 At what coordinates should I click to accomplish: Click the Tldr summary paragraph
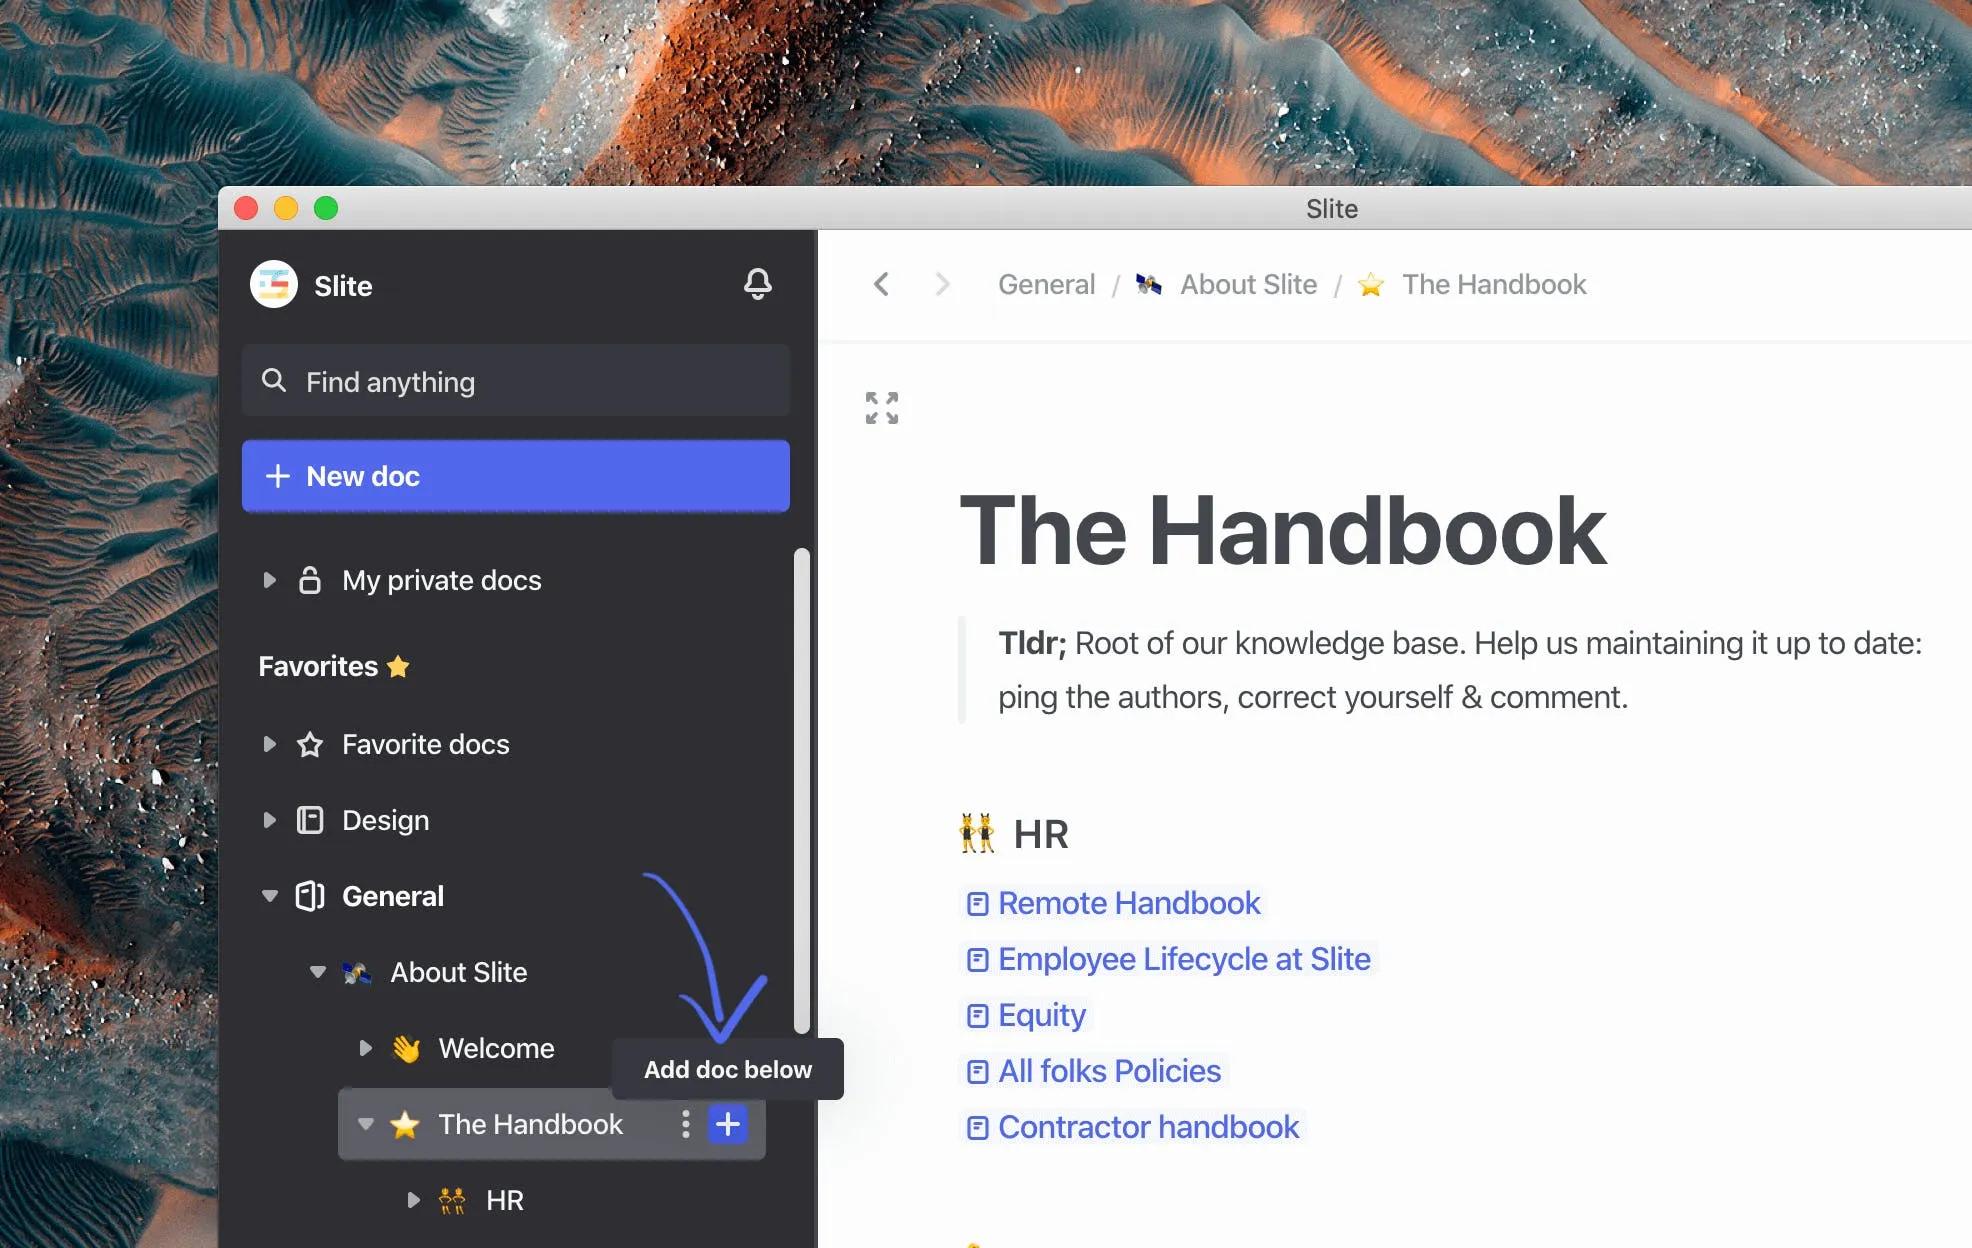tap(1460, 670)
